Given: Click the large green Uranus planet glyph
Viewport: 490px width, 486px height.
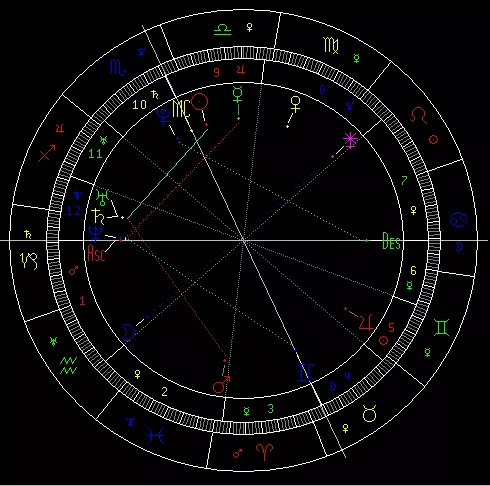Looking at the screenshot, I should (x=103, y=197).
